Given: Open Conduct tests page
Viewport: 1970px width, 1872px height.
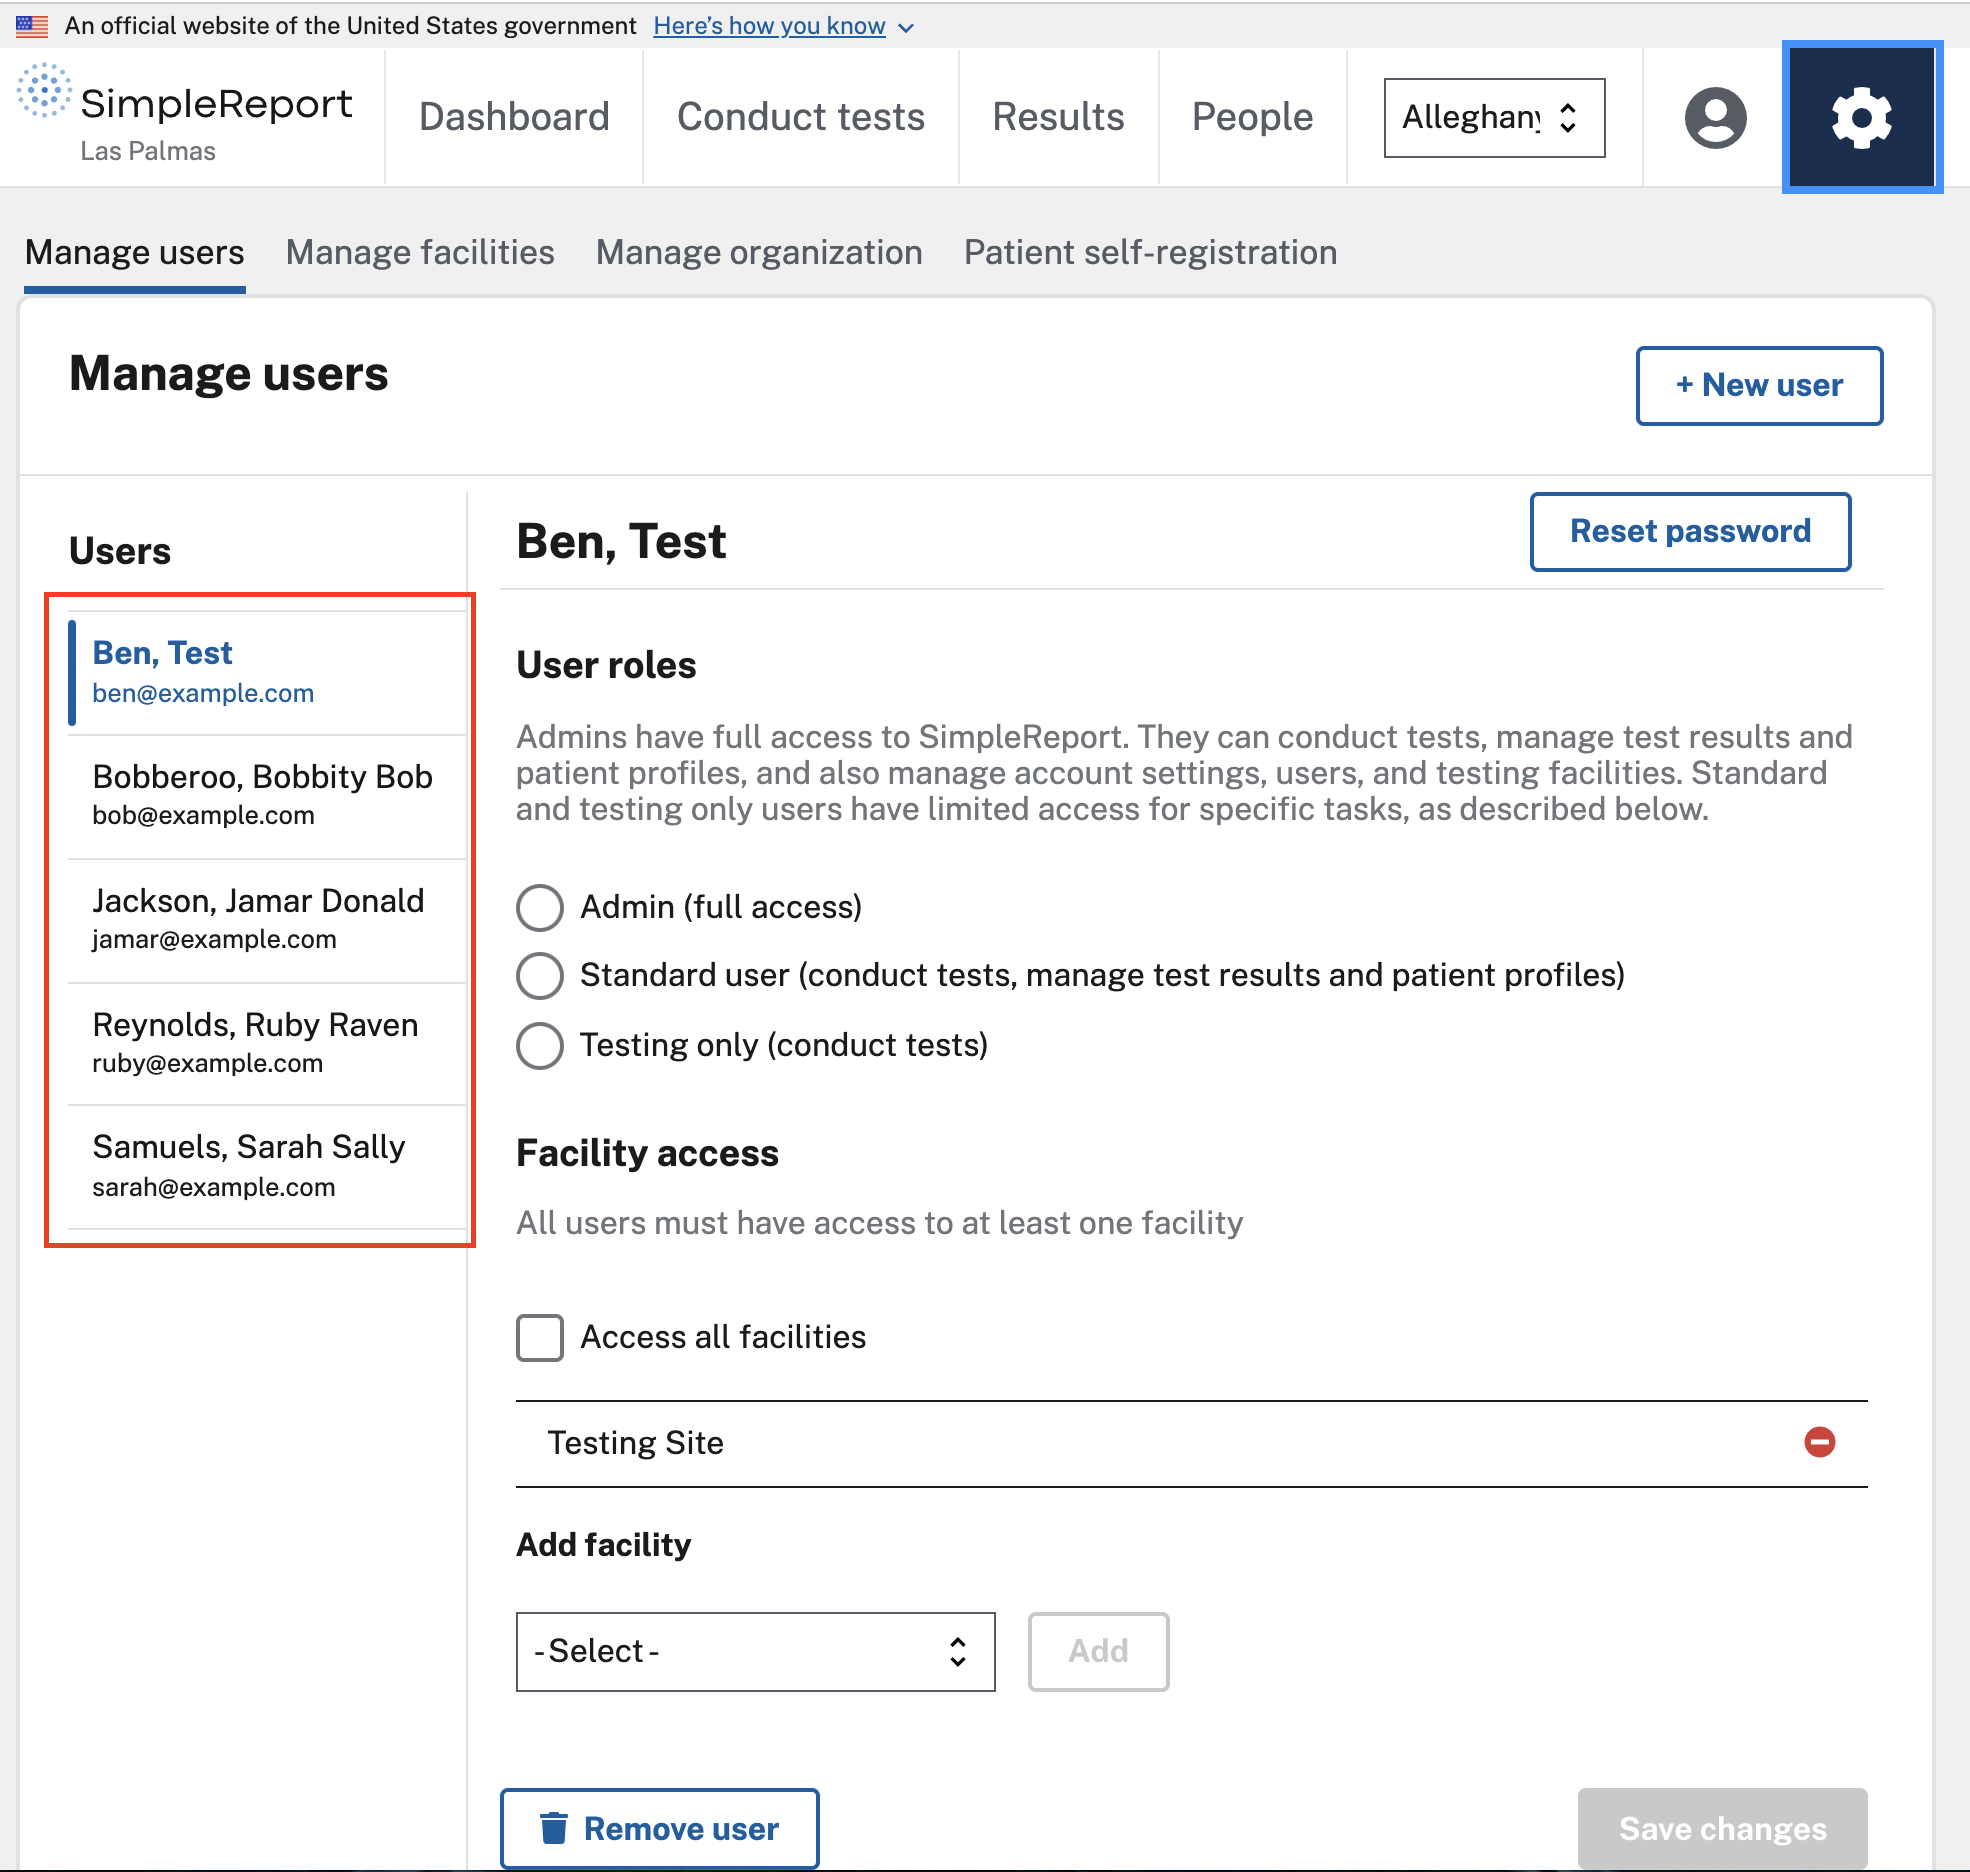Looking at the screenshot, I should pyautogui.click(x=801, y=117).
